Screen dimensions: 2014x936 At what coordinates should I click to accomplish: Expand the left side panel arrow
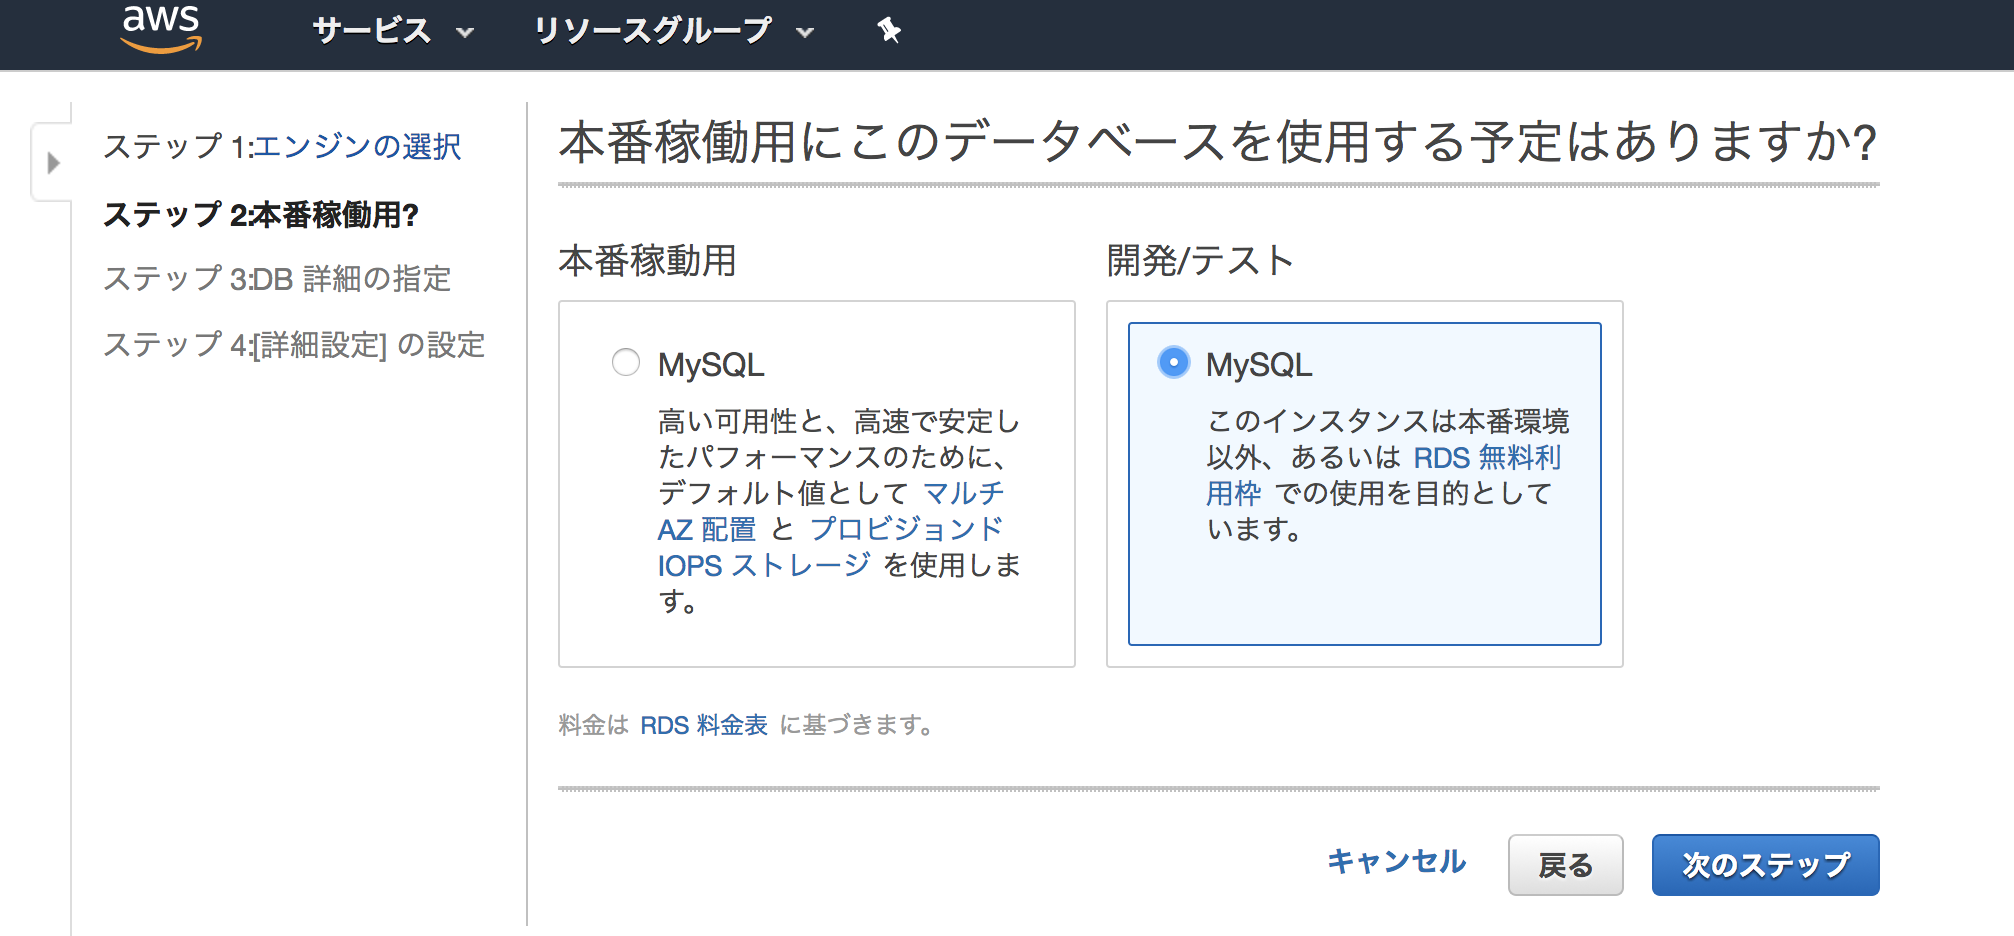tap(53, 162)
